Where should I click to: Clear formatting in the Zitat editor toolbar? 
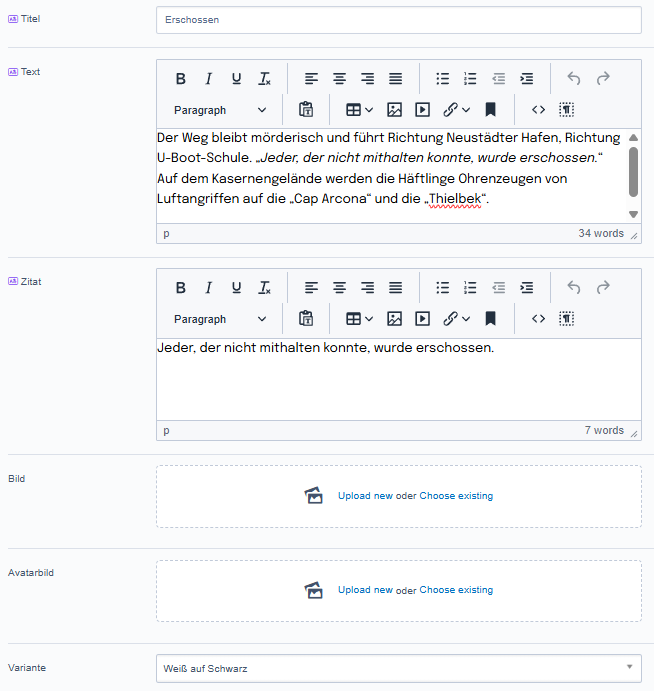264,288
